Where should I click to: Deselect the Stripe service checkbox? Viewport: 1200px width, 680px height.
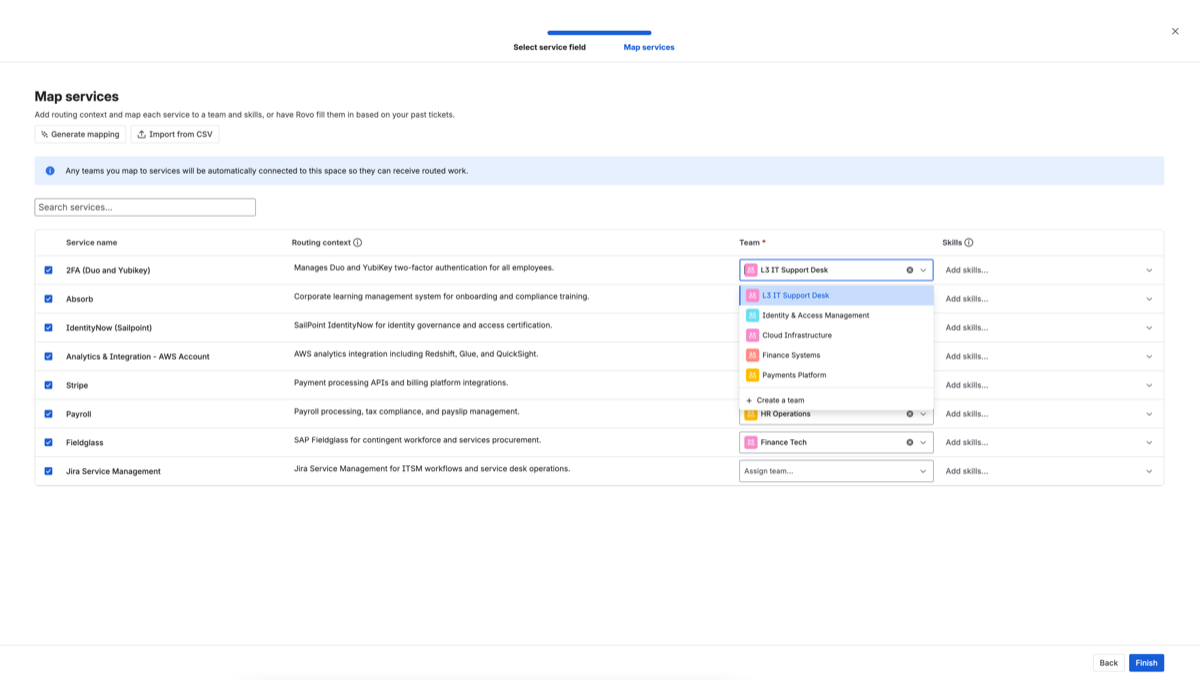point(48,385)
